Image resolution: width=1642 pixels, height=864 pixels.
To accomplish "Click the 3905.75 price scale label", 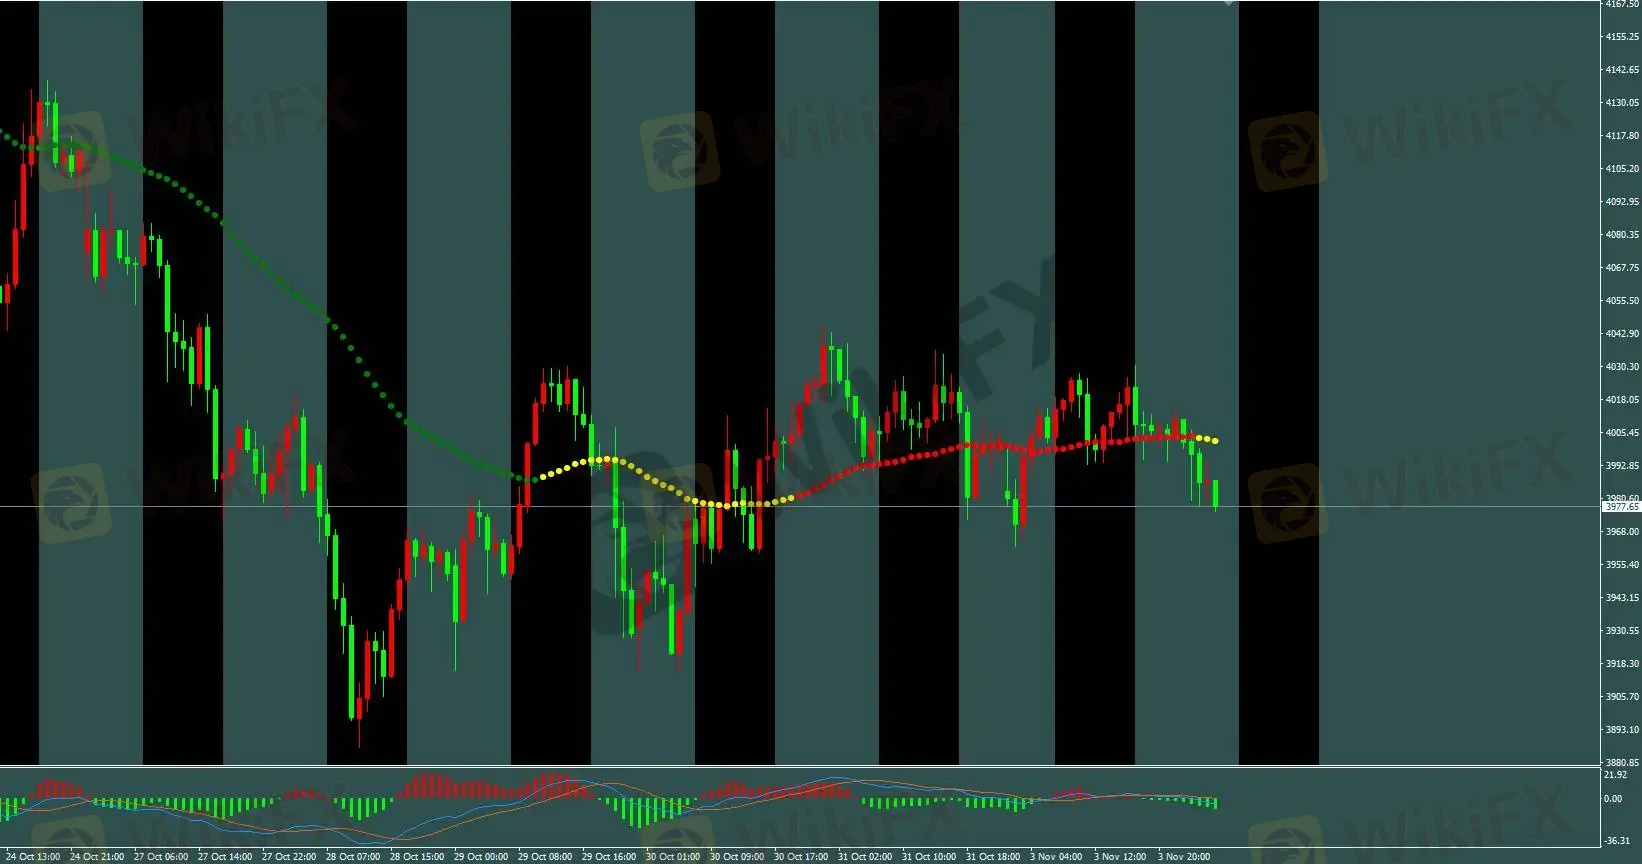I will point(1622,697).
